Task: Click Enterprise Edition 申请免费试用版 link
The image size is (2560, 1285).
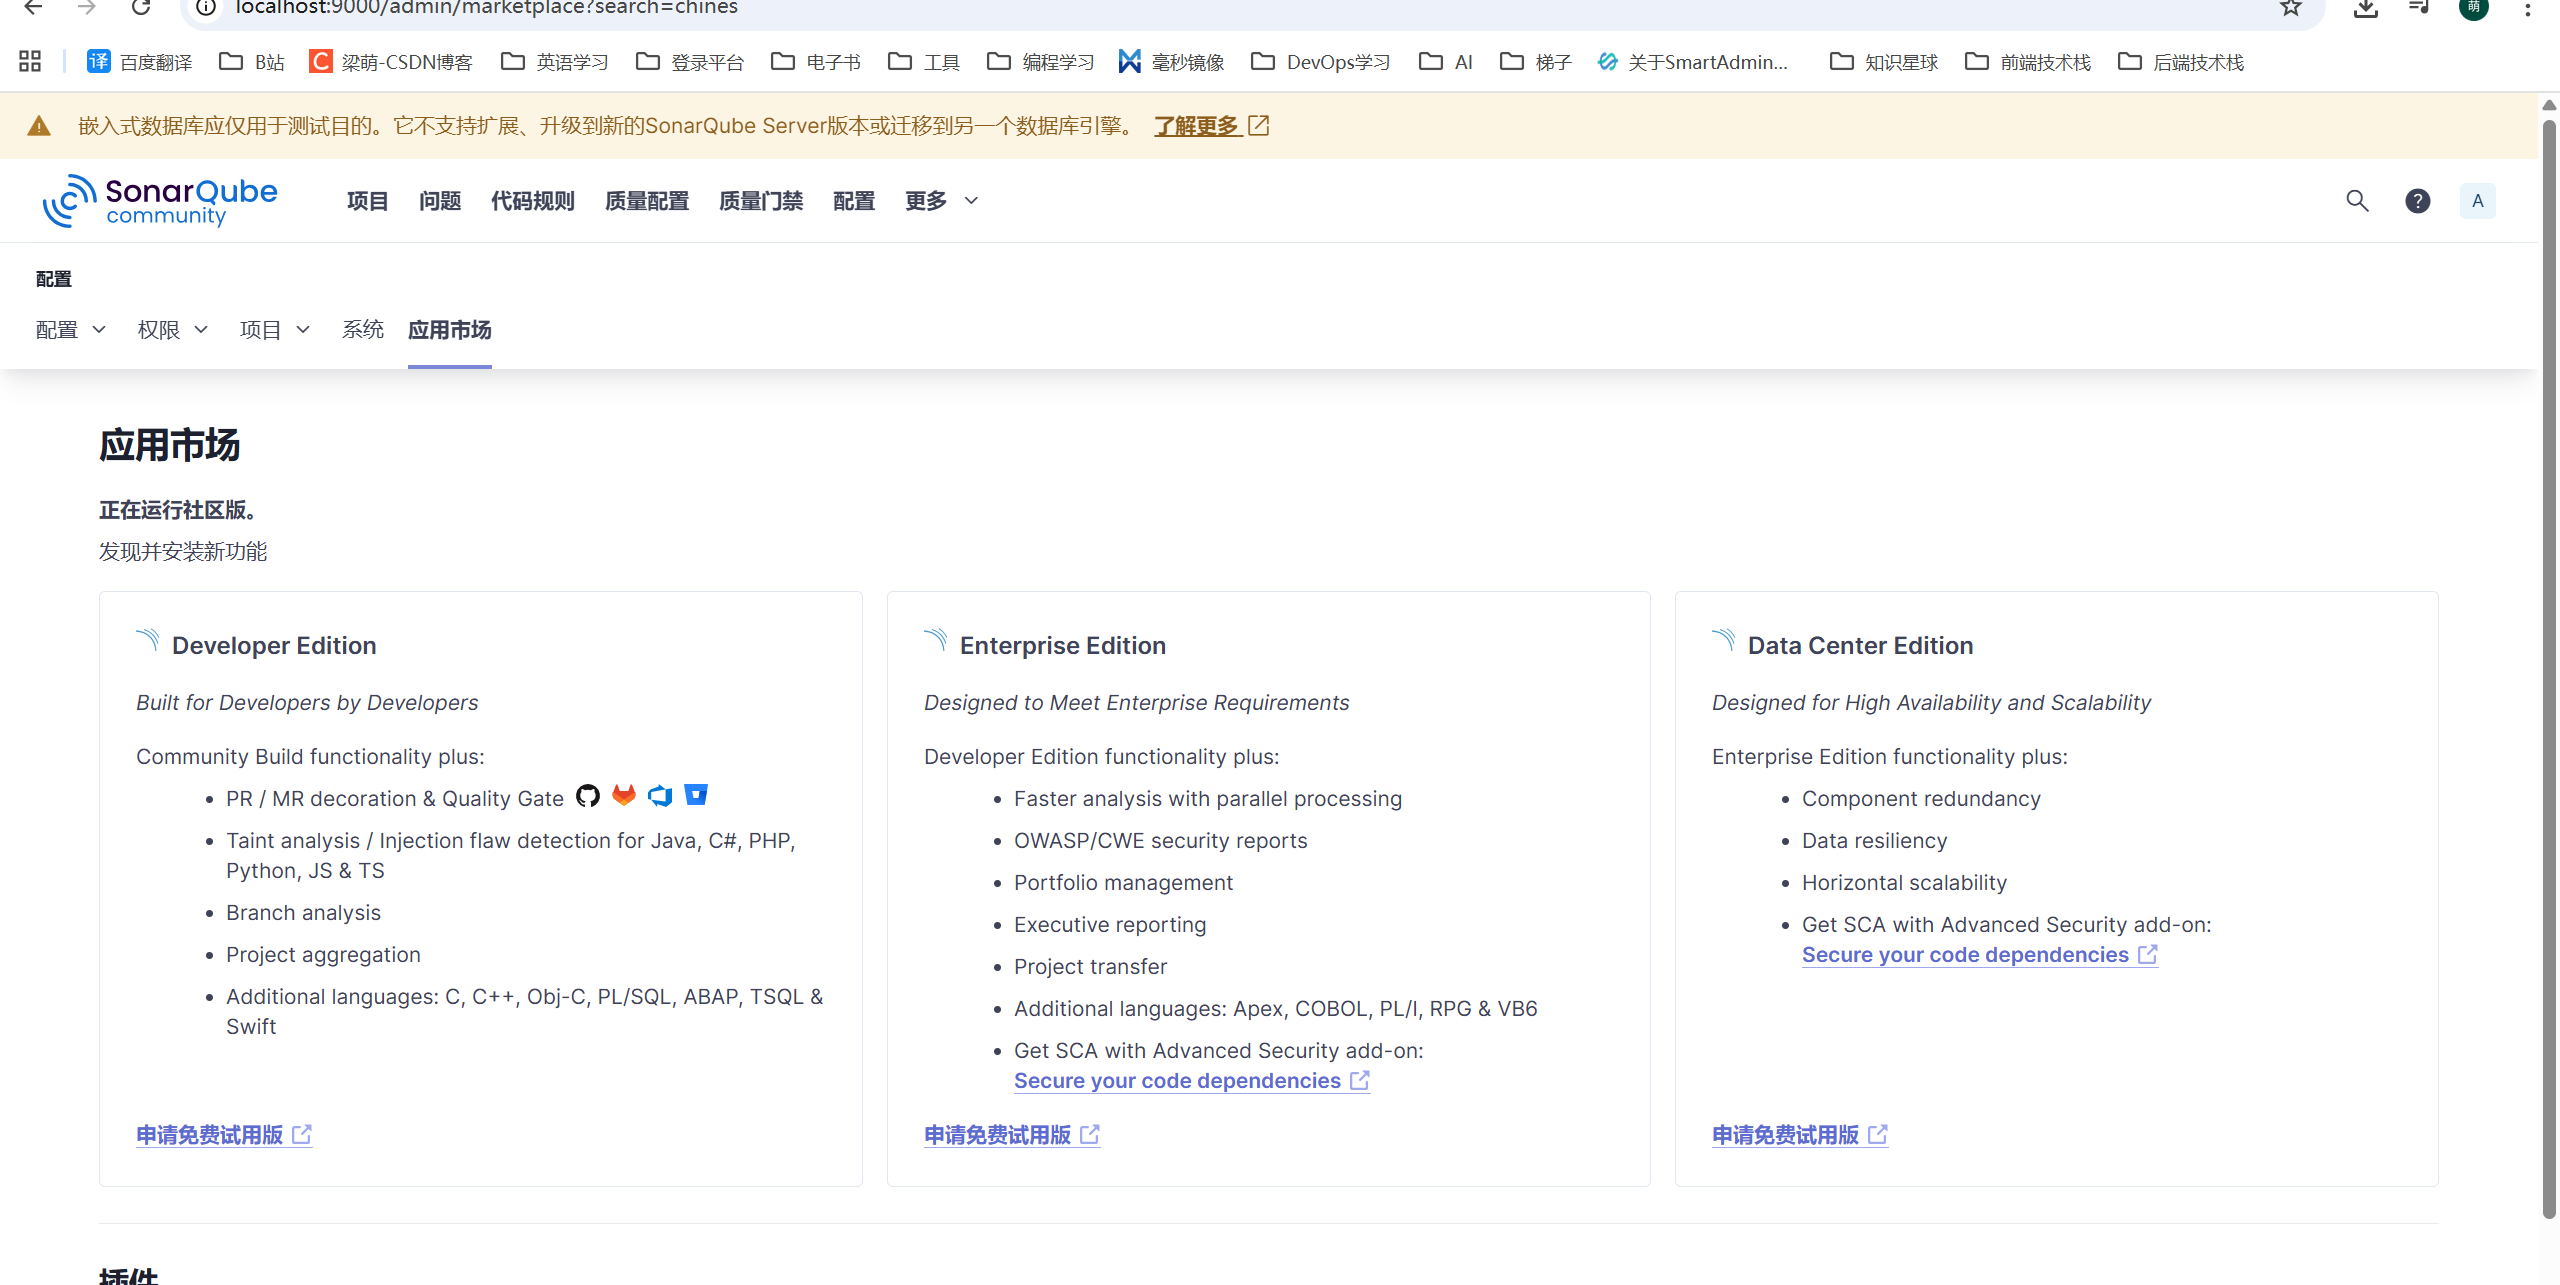Action: pyautogui.click(x=1012, y=1135)
